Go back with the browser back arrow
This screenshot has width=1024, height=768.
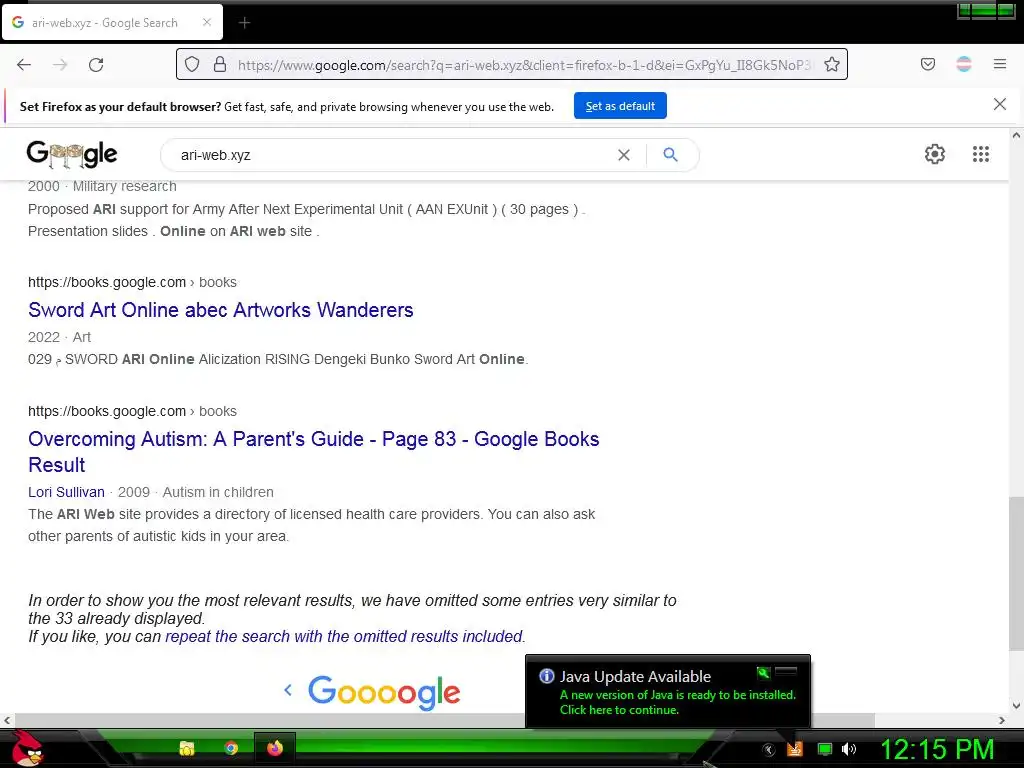pyautogui.click(x=24, y=65)
